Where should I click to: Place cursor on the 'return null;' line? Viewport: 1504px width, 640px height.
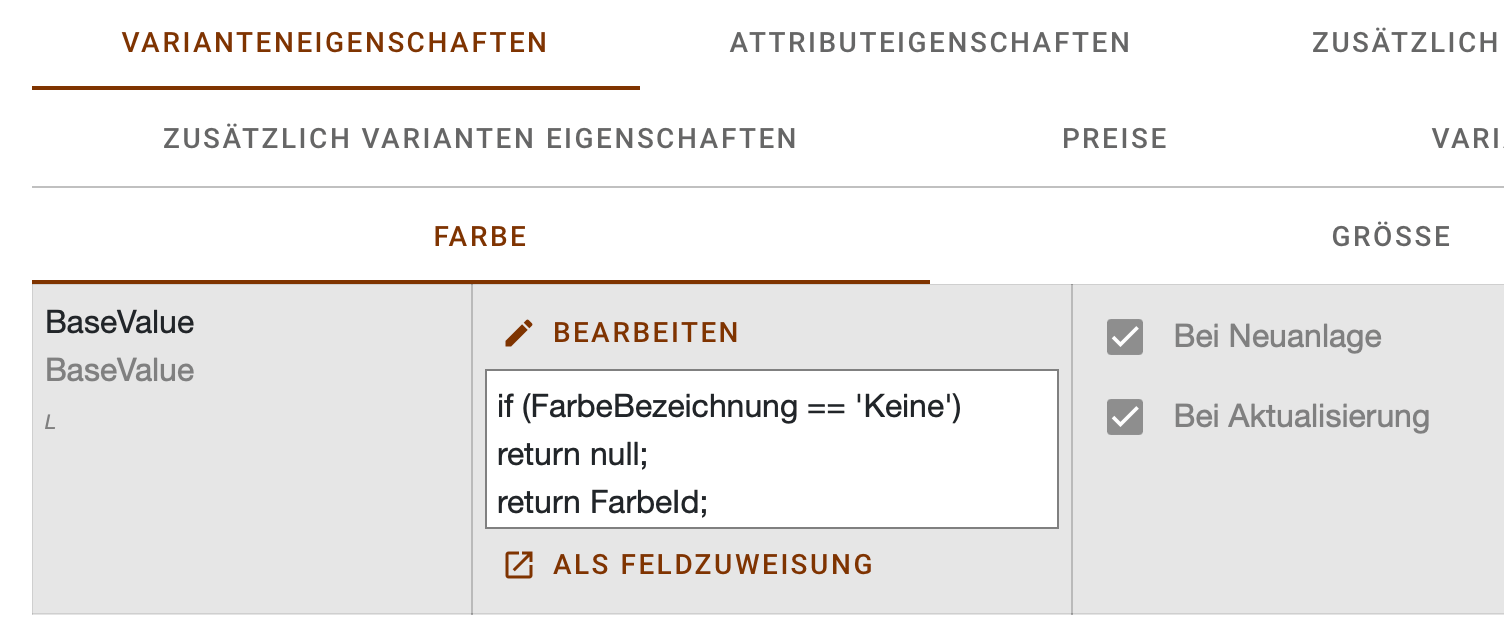coord(573,455)
